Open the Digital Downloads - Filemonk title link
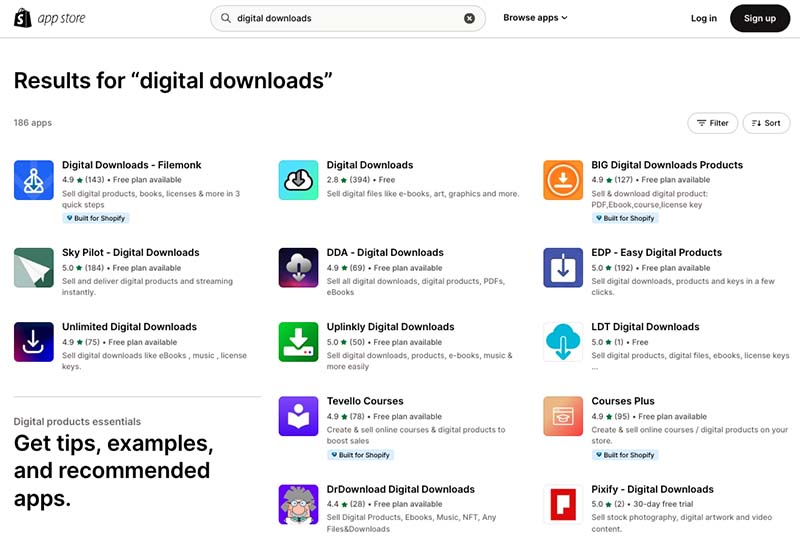 click(132, 165)
